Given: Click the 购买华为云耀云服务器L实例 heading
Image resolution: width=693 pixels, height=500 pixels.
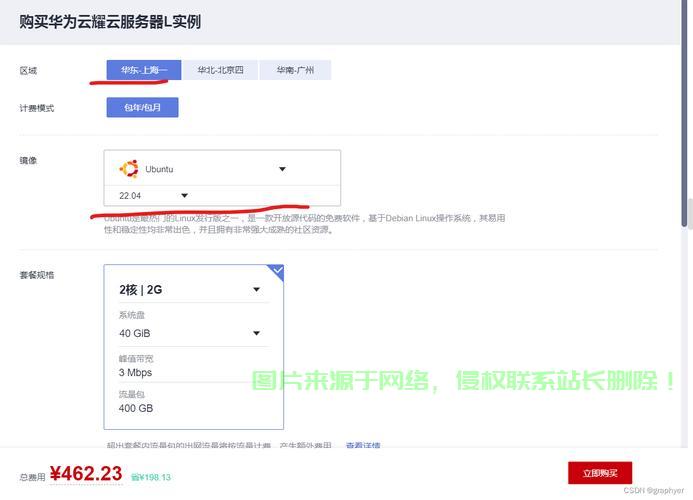Looking at the screenshot, I should (110, 22).
